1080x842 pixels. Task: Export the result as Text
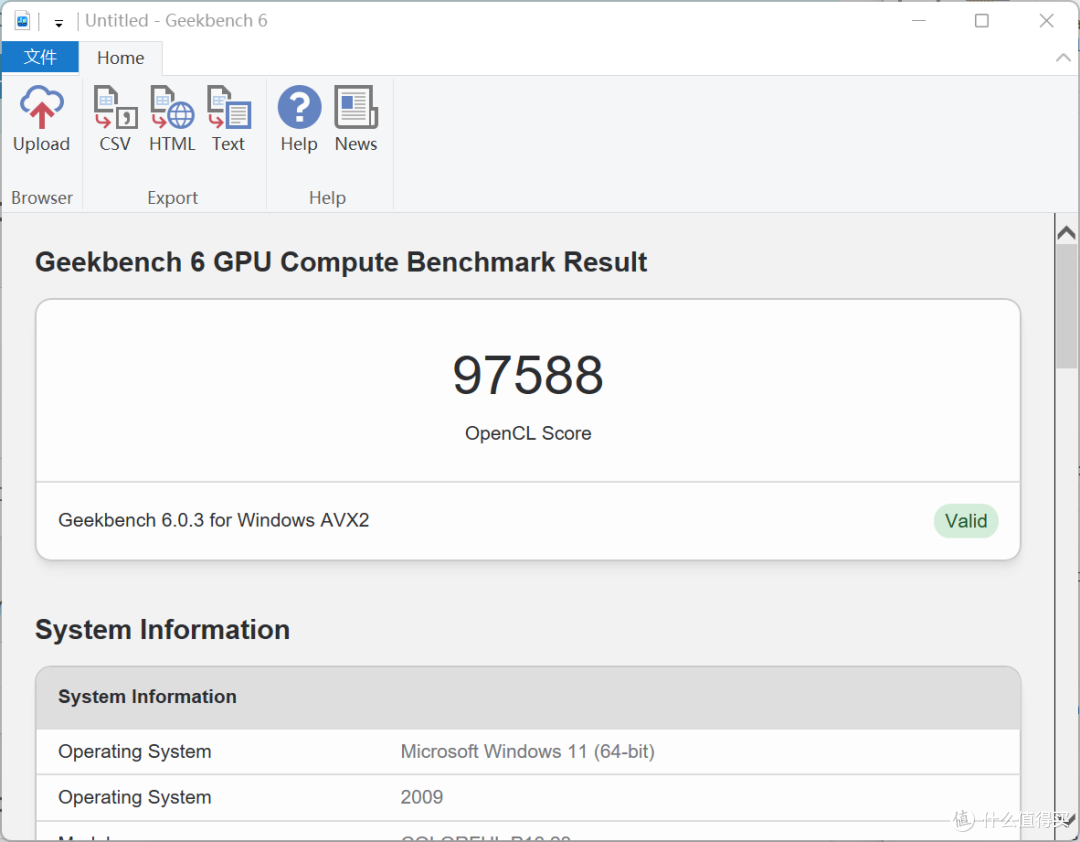(229, 119)
